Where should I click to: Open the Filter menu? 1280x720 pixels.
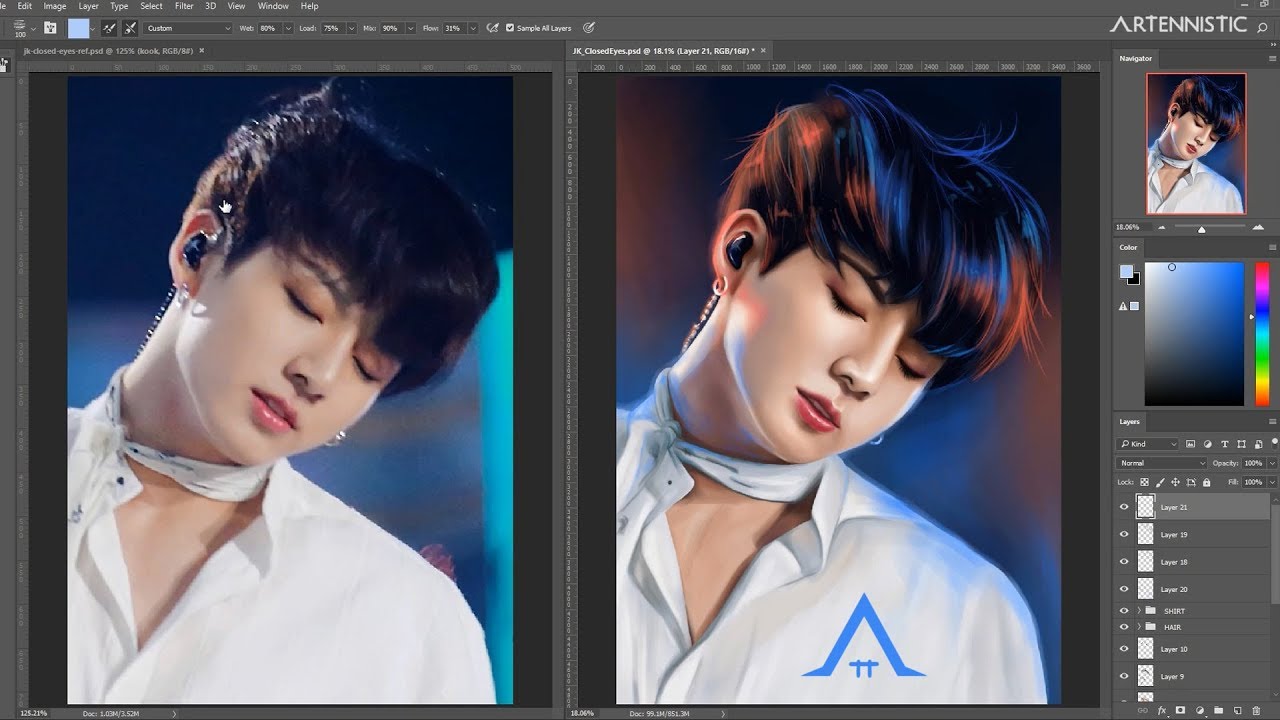(x=184, y=6)
